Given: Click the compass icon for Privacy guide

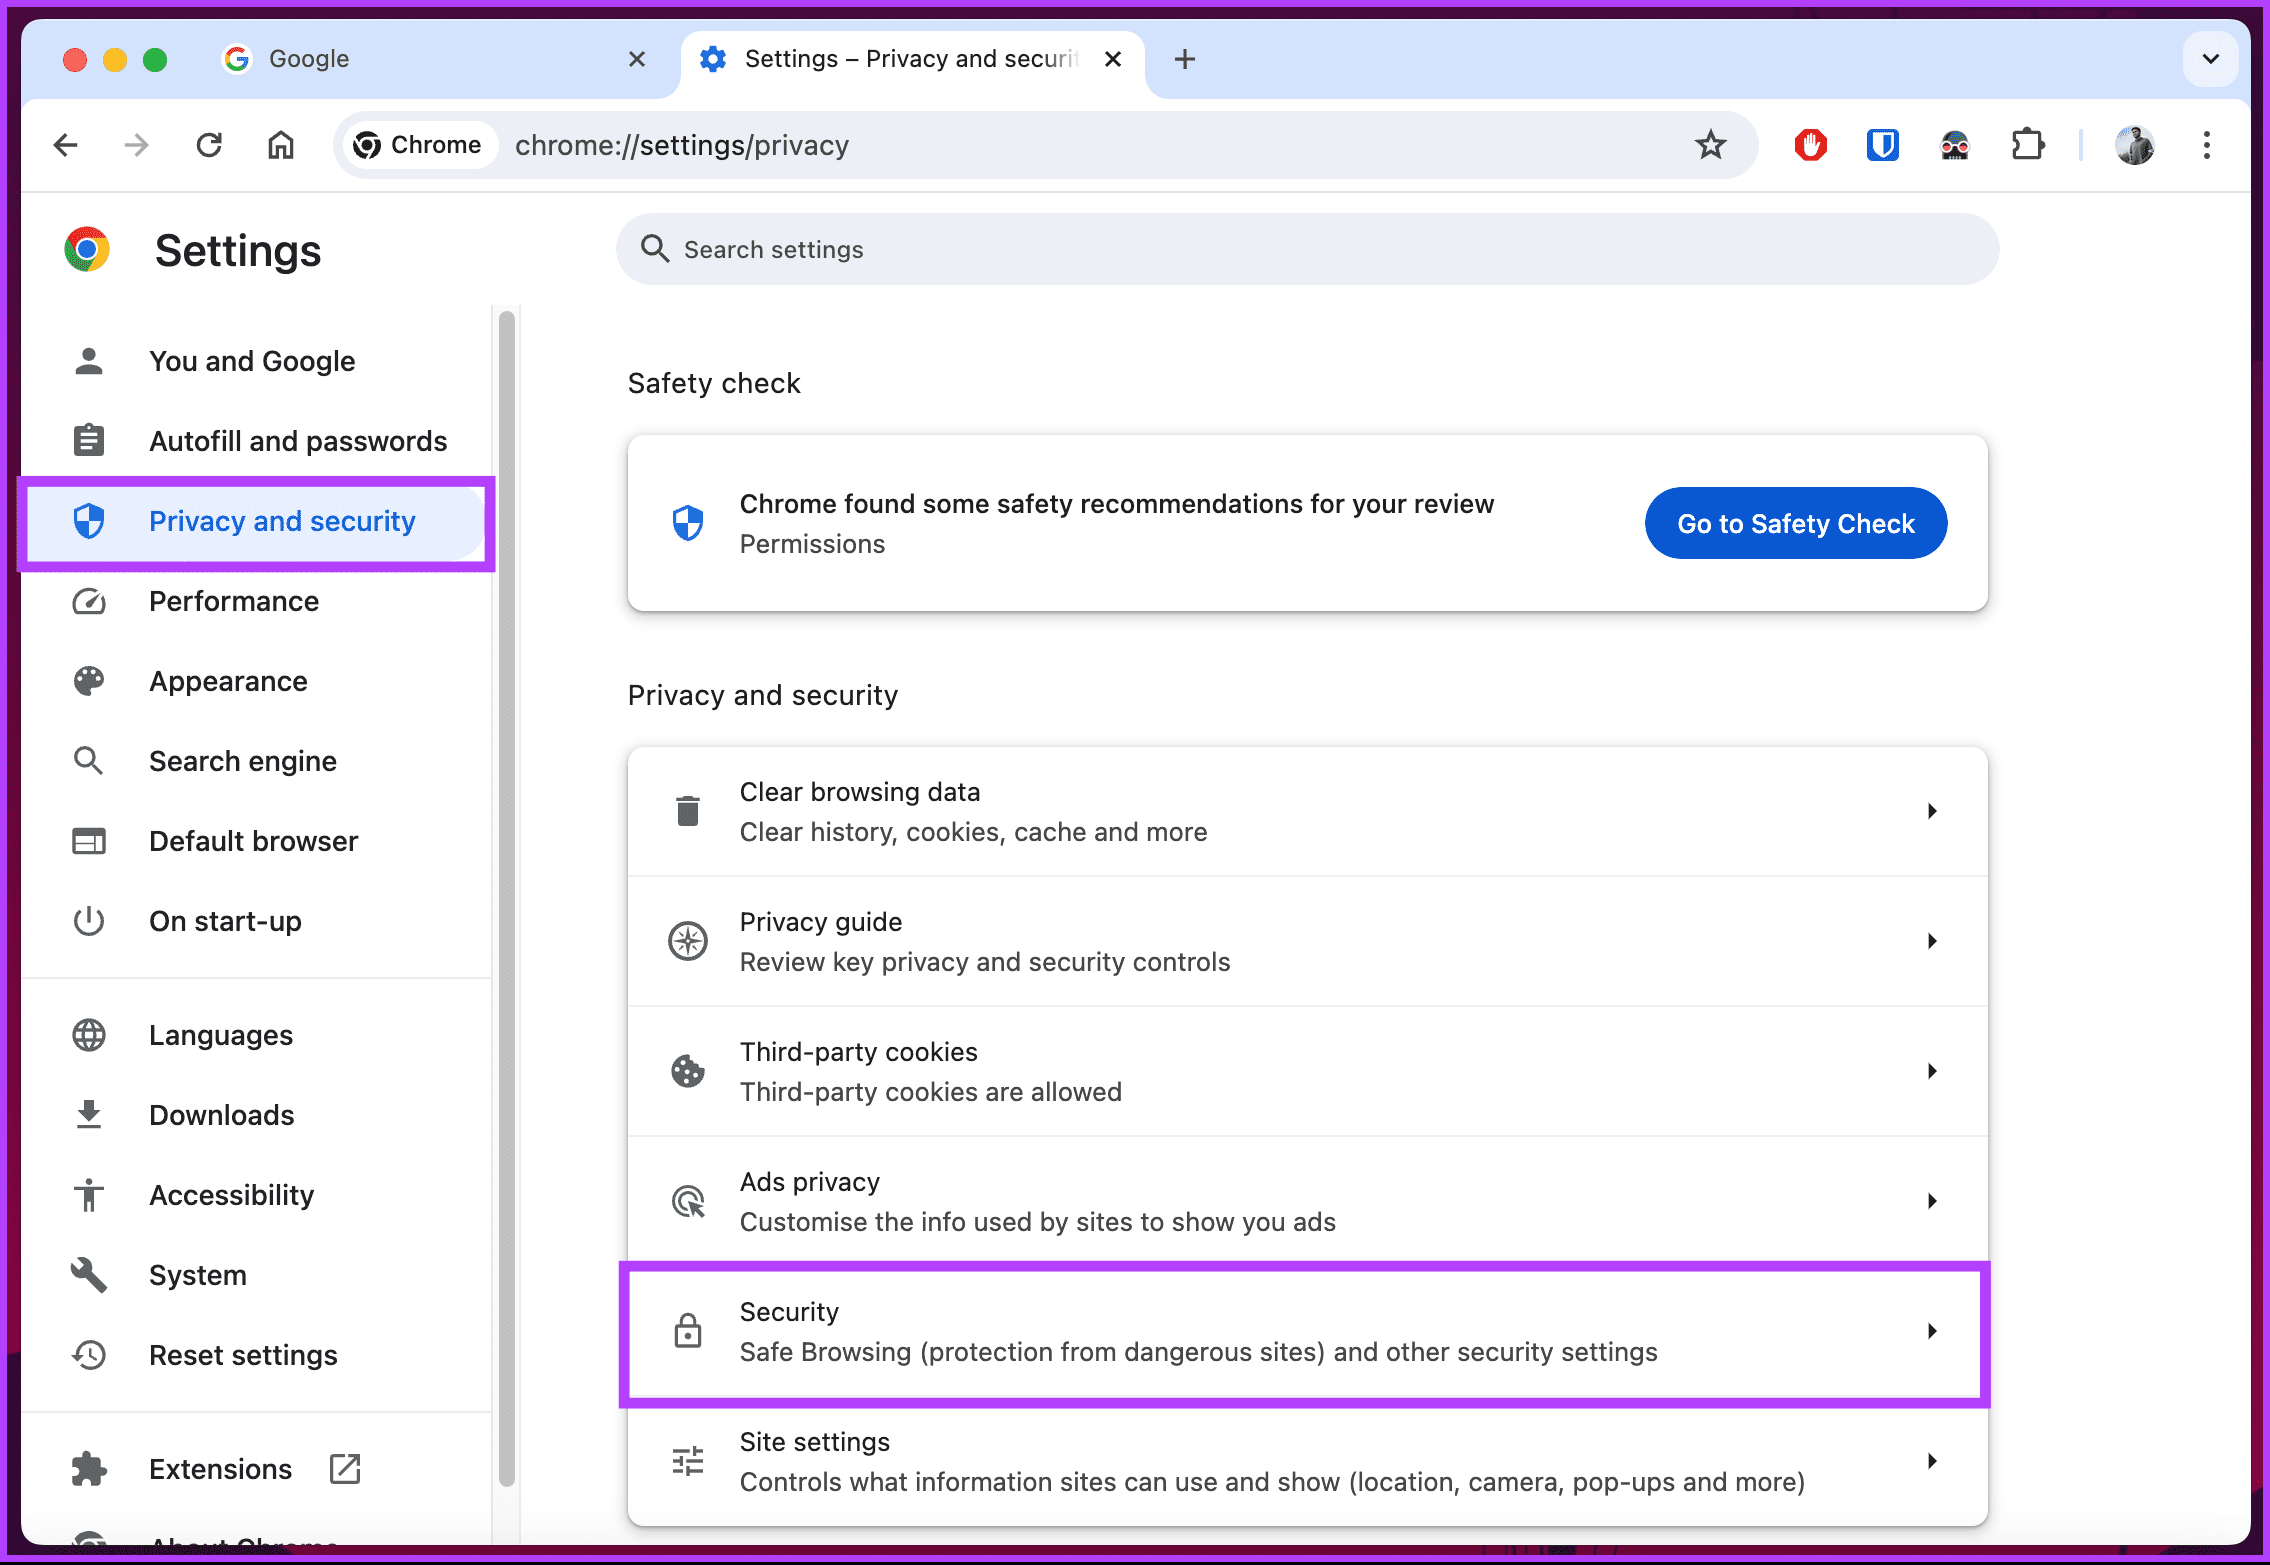Looking at the screenshot, I should 688,941.
